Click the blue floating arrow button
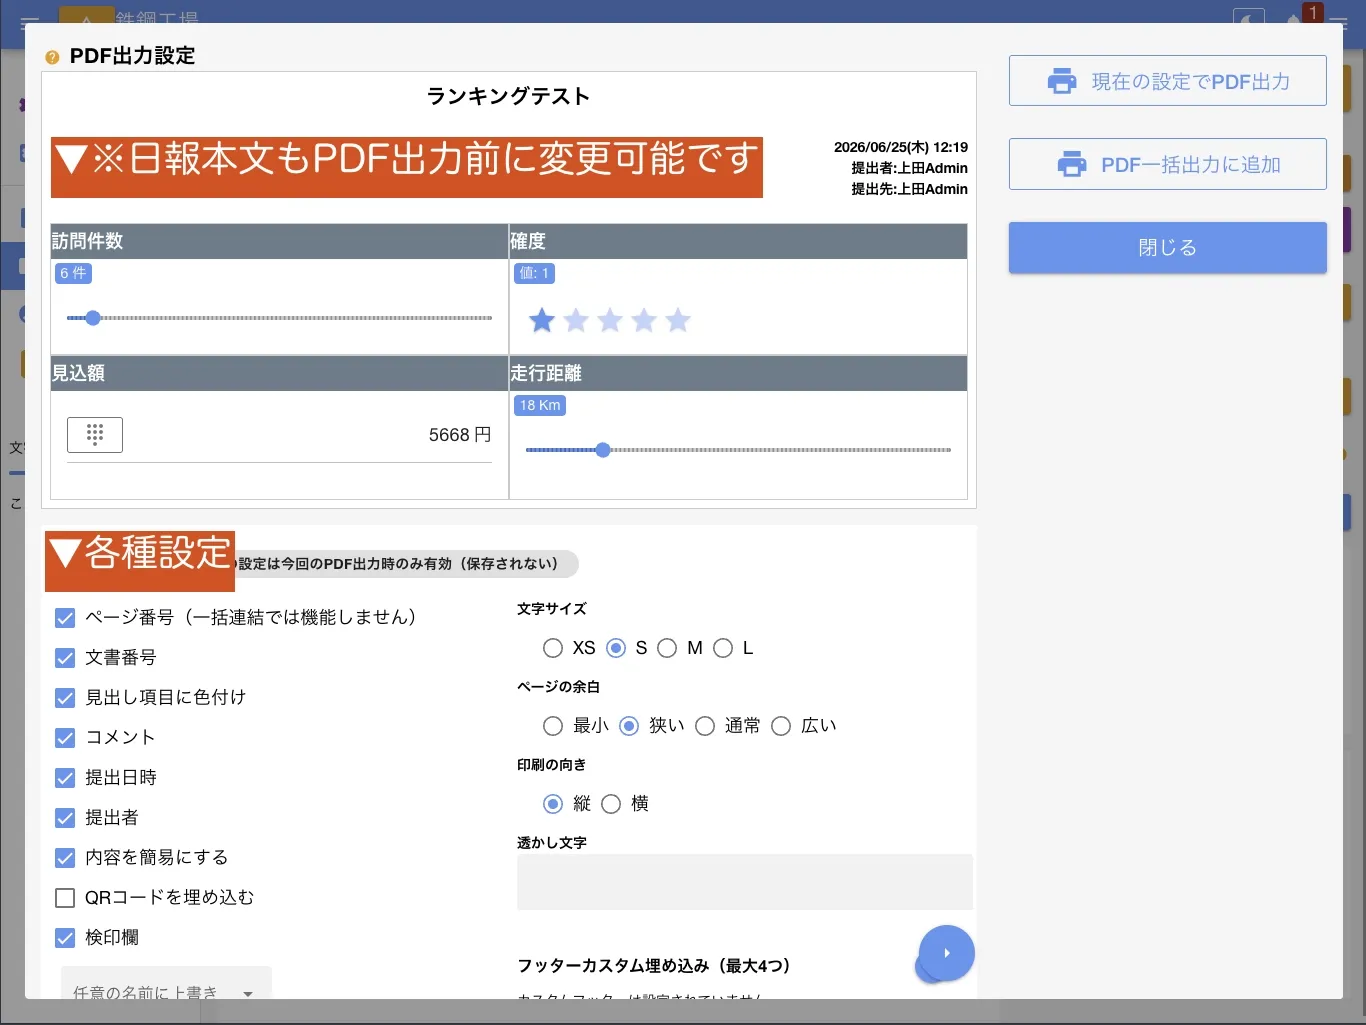This screenshot has width=1366, height=1025. click(946, 953)
